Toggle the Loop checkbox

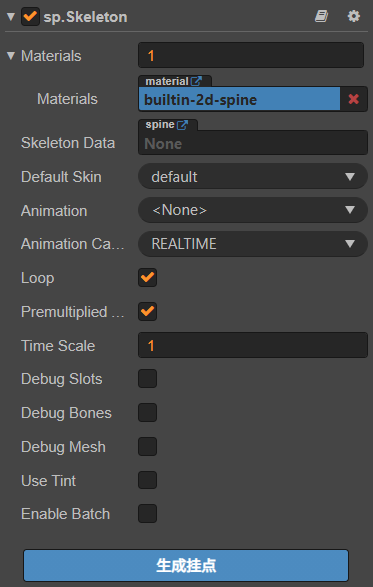[x=148, y=277]
